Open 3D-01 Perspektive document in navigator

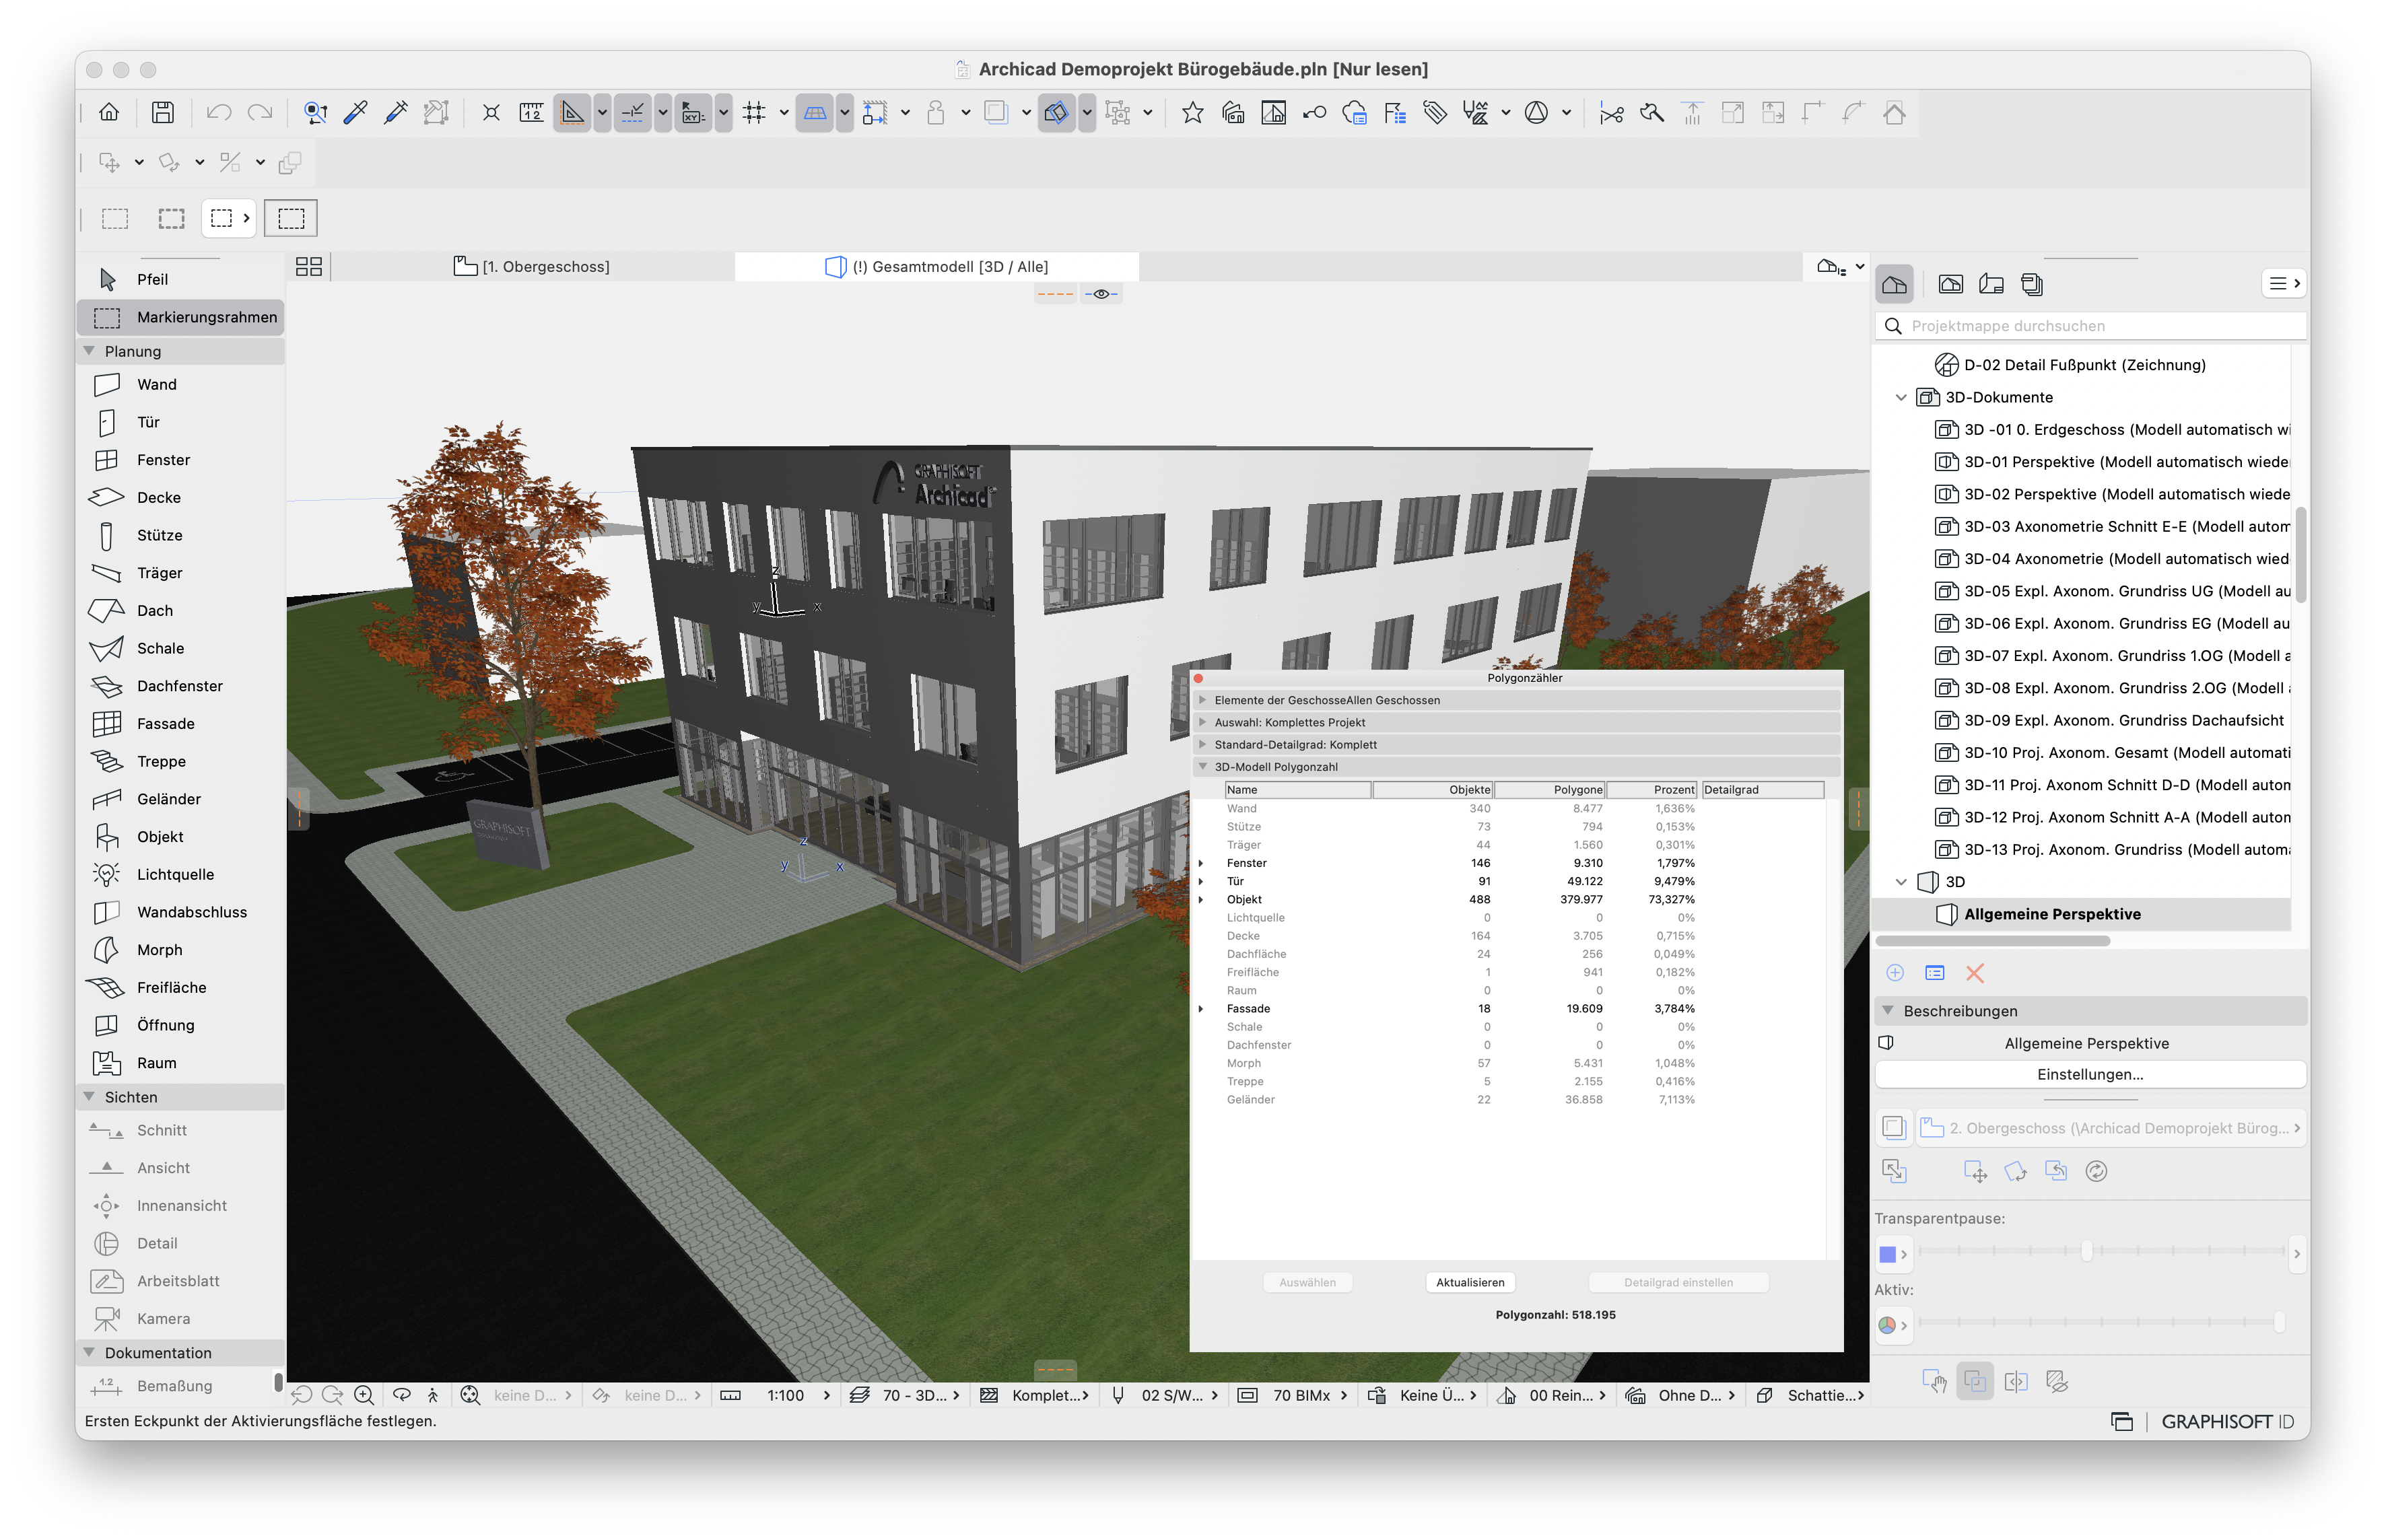2112,462
